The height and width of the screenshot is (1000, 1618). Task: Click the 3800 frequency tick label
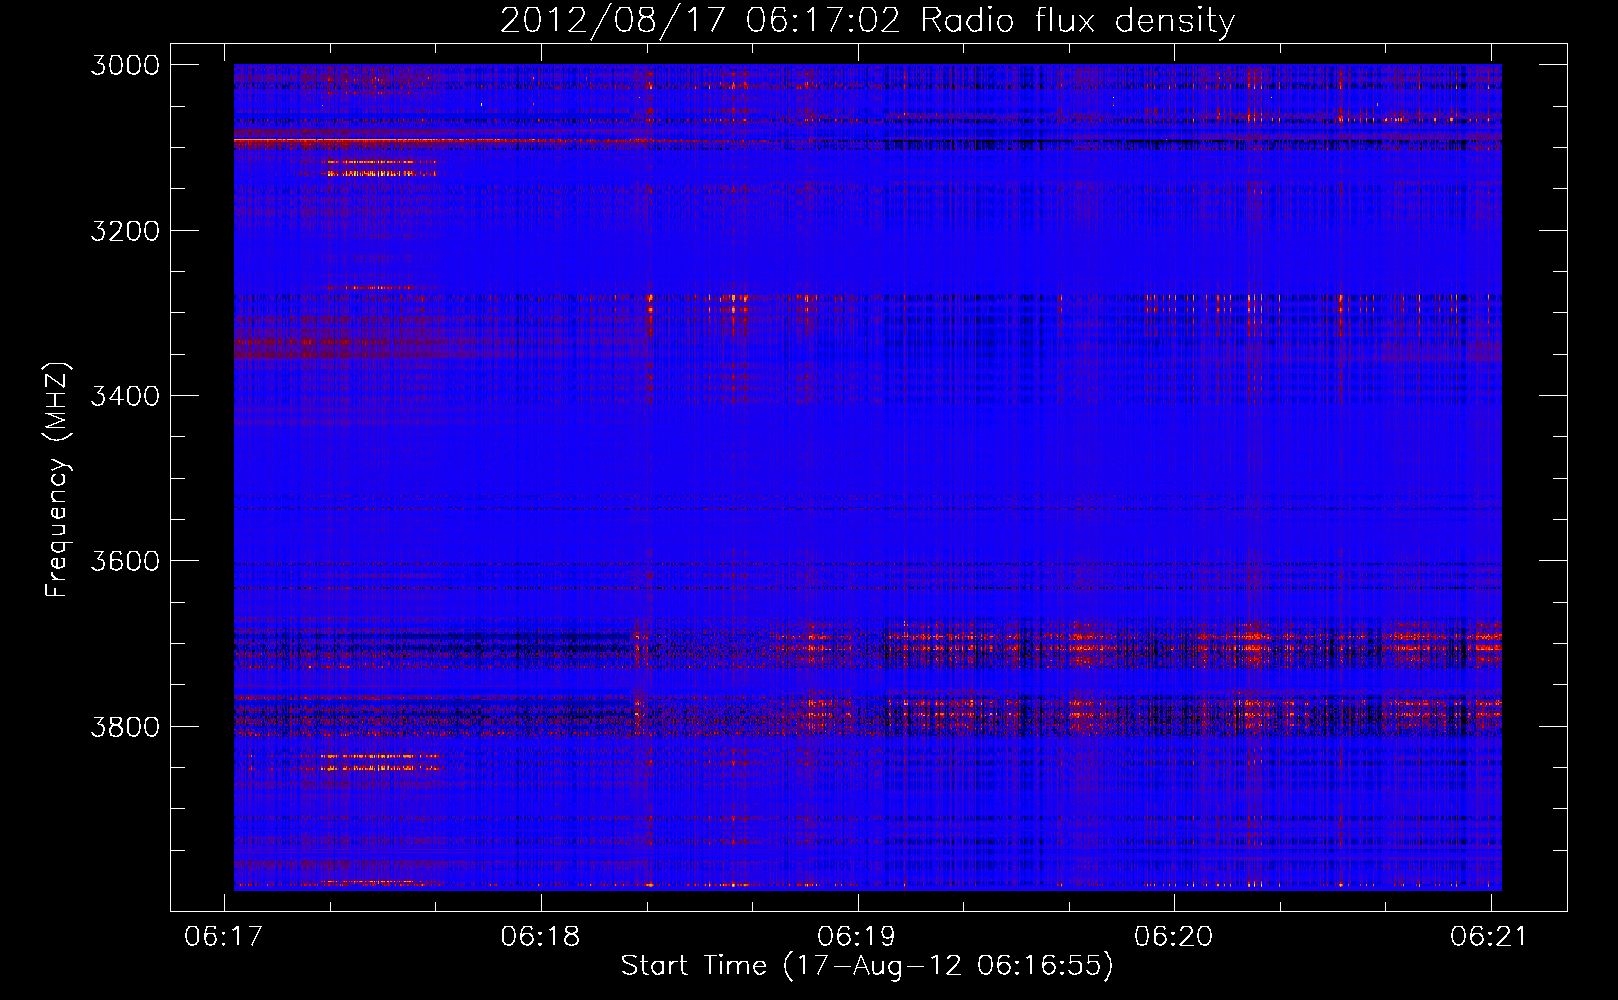coord(125,726)
